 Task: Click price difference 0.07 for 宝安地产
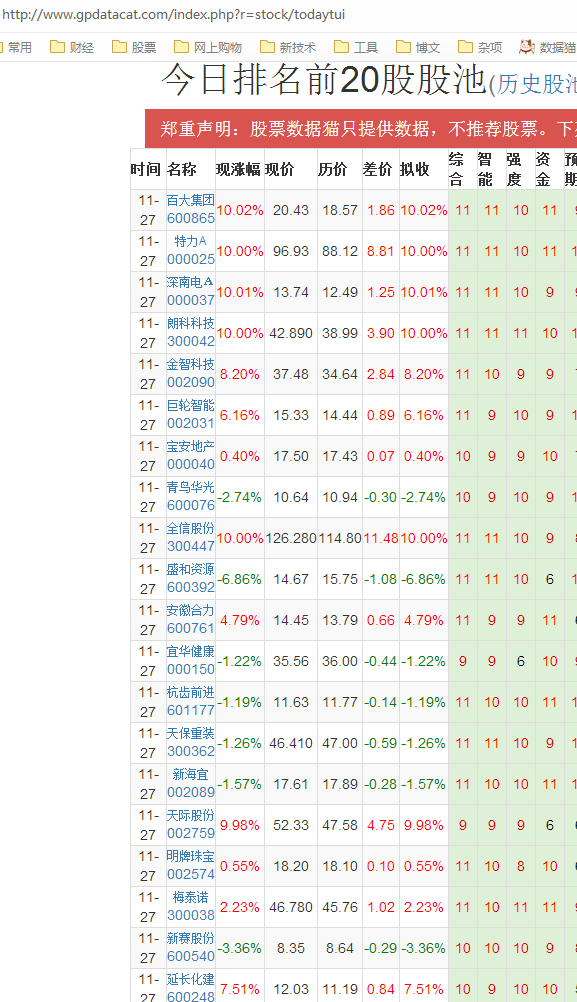click(x=381, y=456)
